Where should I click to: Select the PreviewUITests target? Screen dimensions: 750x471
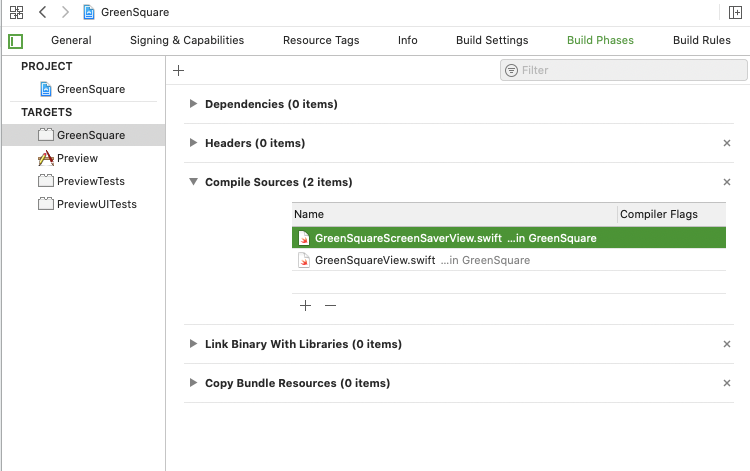click(x=96, y=204)
